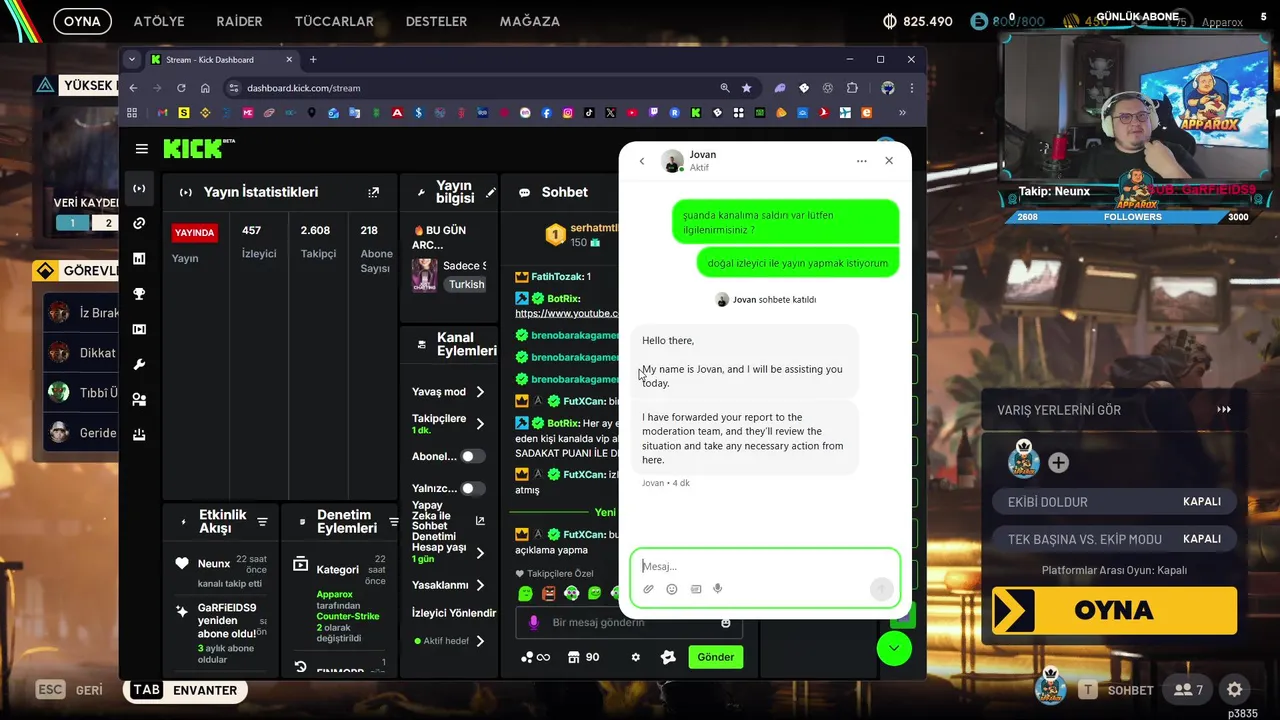
Task: Open more options in Jovan chat header
Action: click(861, 161)
